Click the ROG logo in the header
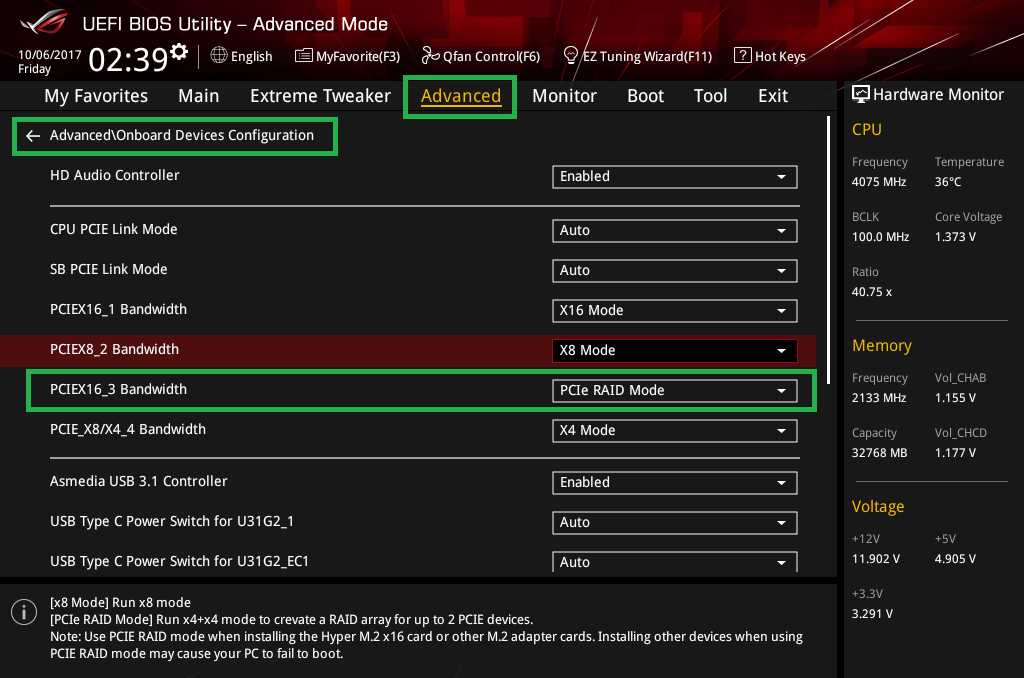Image resolution: width=1024 pixels, height=678 pixels. (43, 23)
